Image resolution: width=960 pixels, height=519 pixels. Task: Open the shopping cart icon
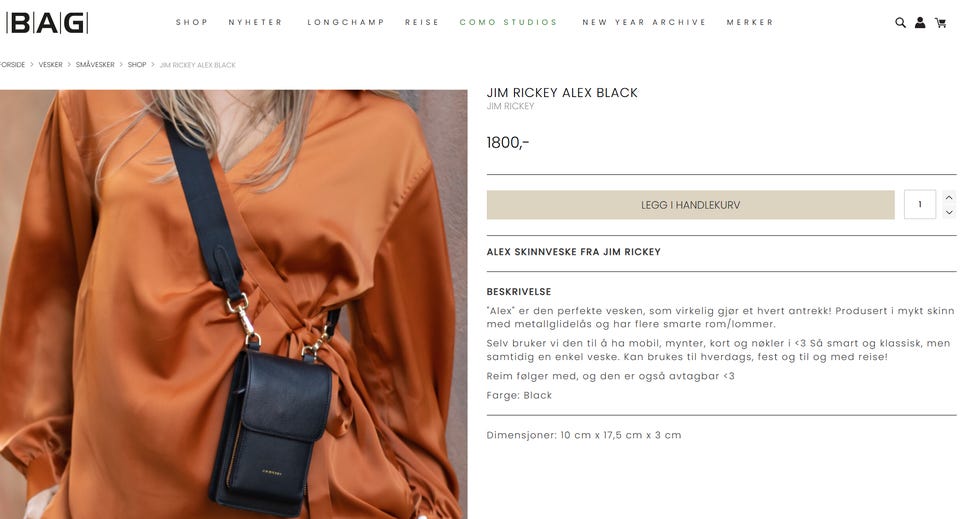[x=940, y=23]
